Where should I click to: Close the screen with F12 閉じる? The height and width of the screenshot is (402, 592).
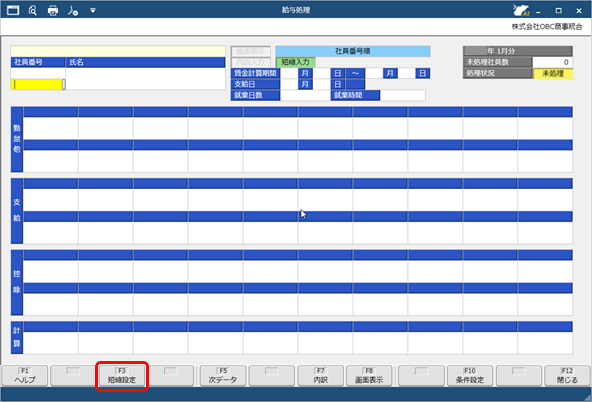click(567, 376)
